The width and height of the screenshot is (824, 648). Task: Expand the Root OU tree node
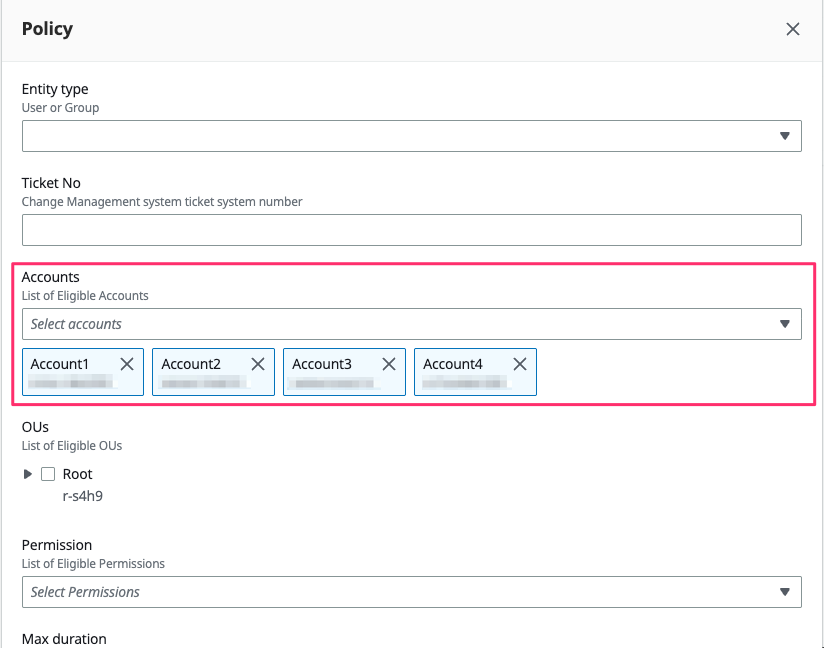(x=28, y=474)
